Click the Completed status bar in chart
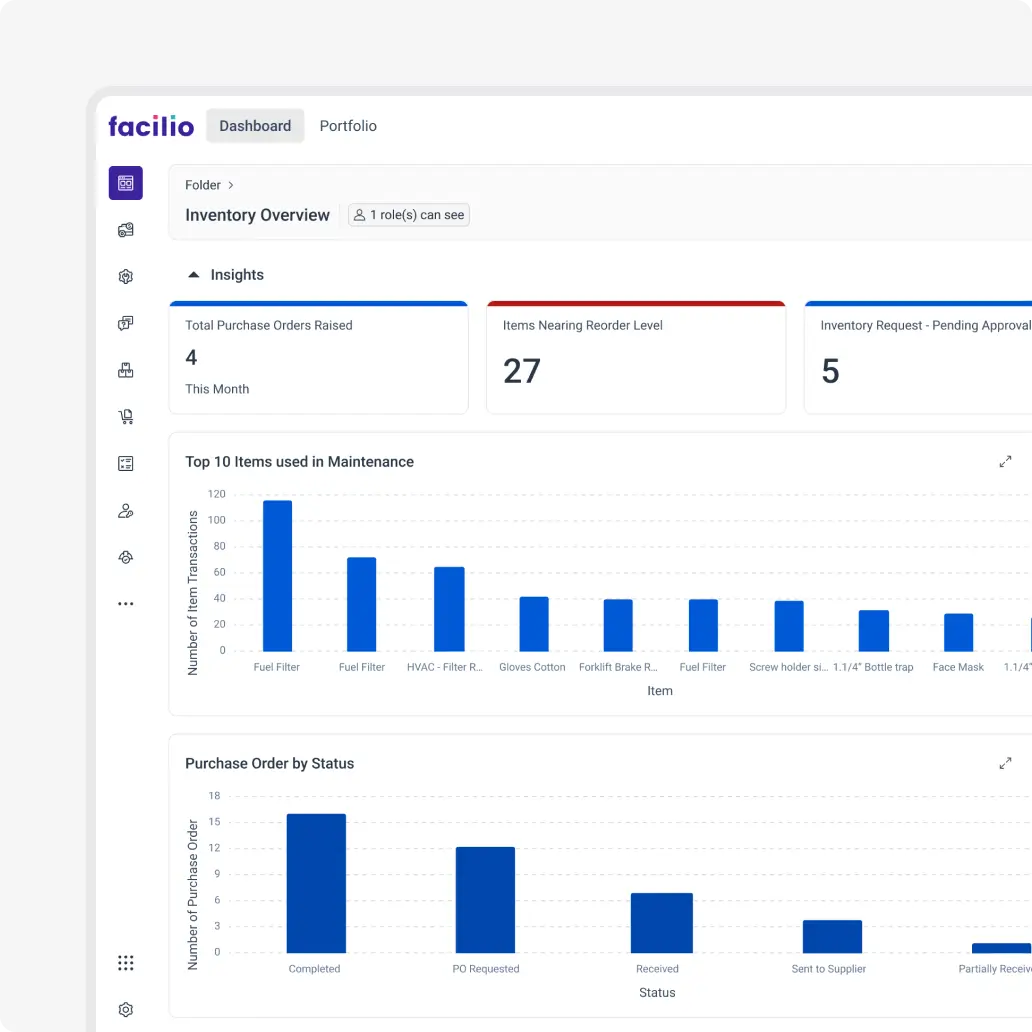The image size is (1032, 1032). pyautogui.click(x=316, y=883)
